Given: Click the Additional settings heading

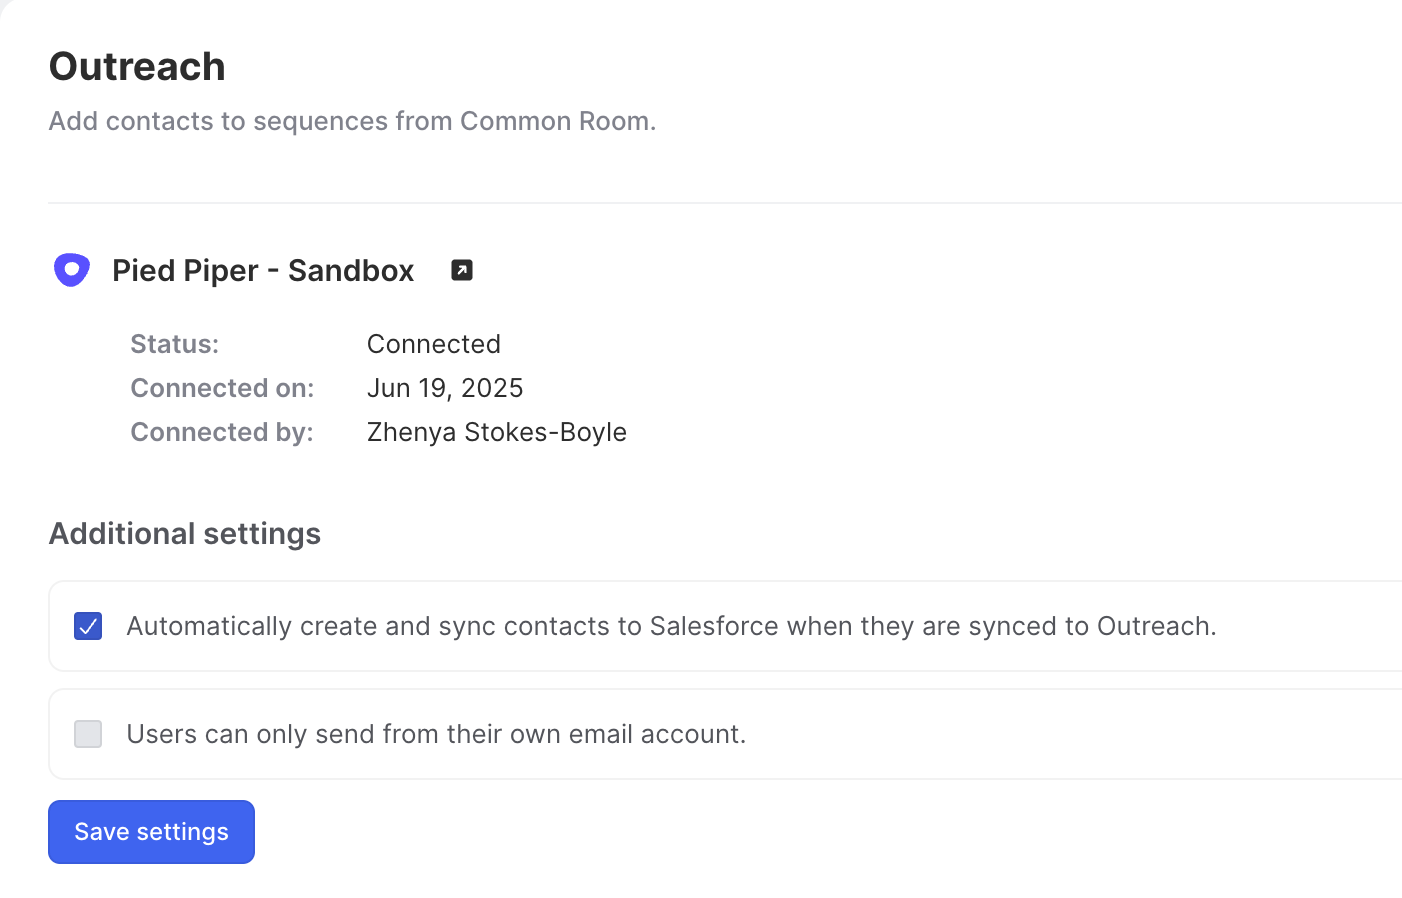Looking at the screenshot, I should [185, 534].
